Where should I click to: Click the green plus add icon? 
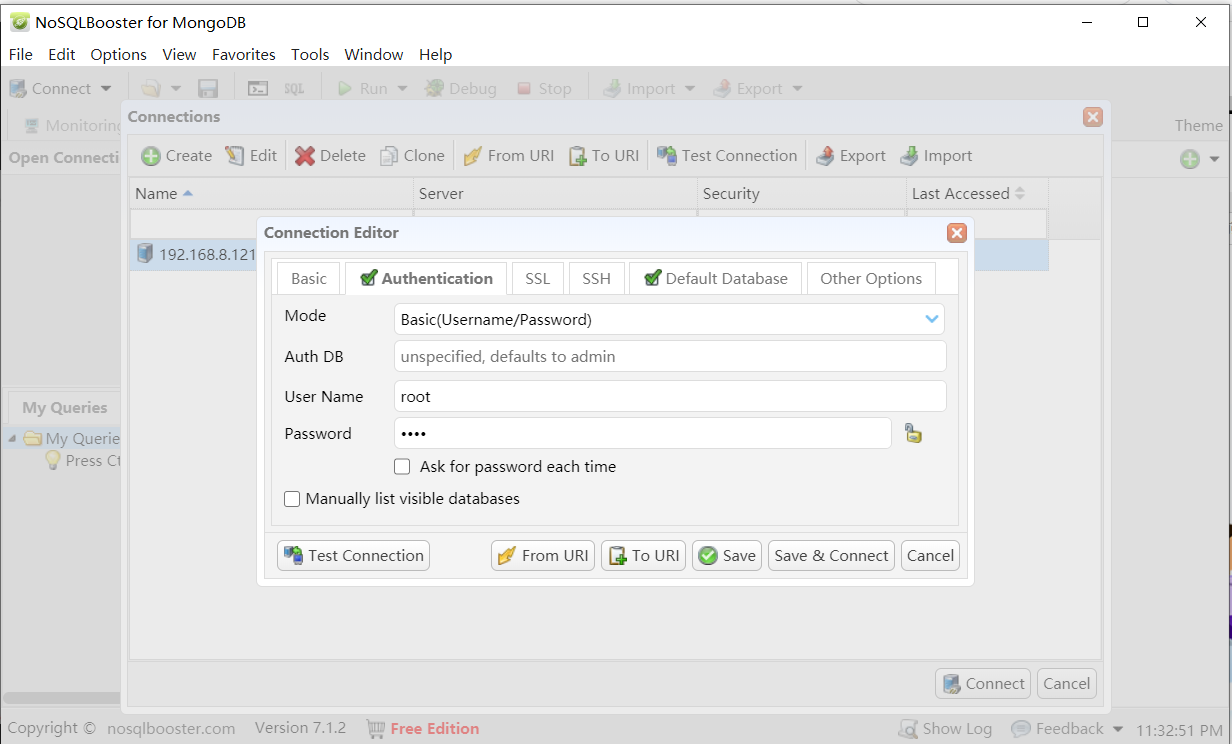pyautogui.click(x=1190, y=159)
